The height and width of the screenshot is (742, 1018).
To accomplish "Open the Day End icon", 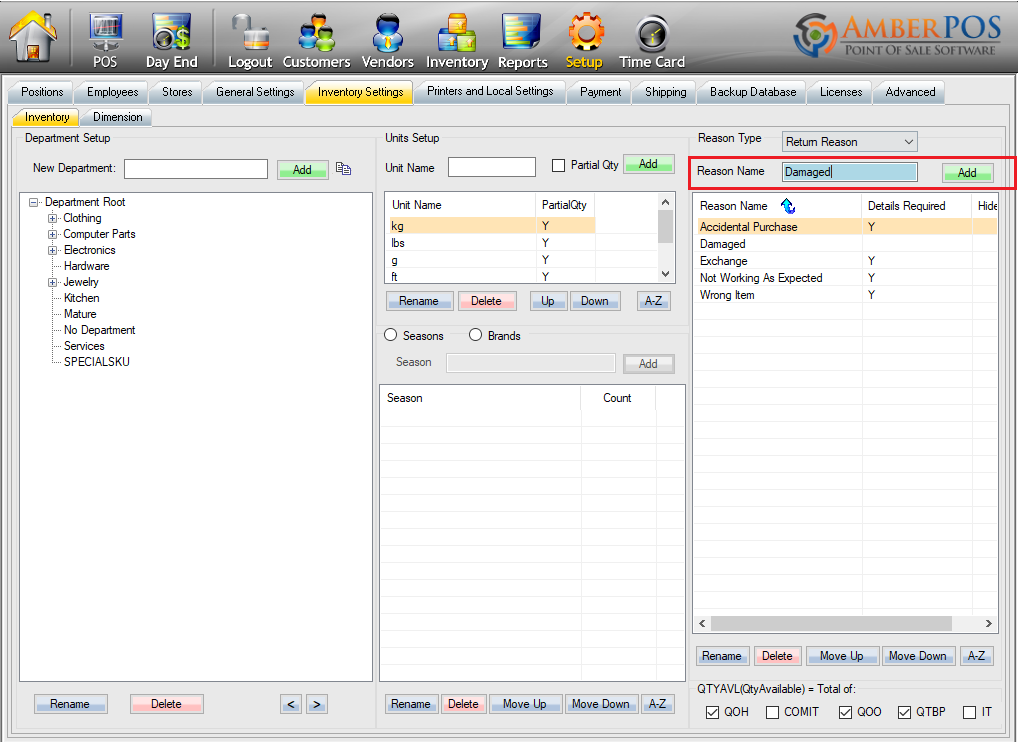I will (171, 40).
